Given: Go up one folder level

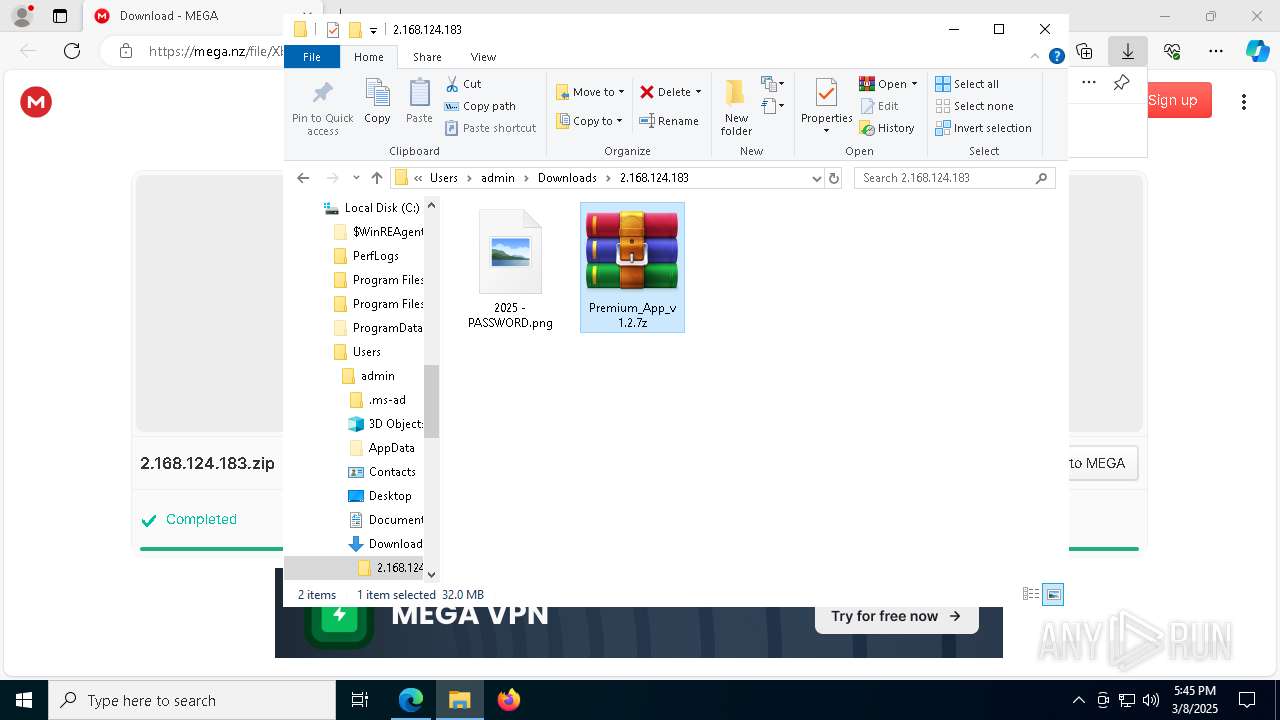Looking at the screenshot, I should click(376, 178).
